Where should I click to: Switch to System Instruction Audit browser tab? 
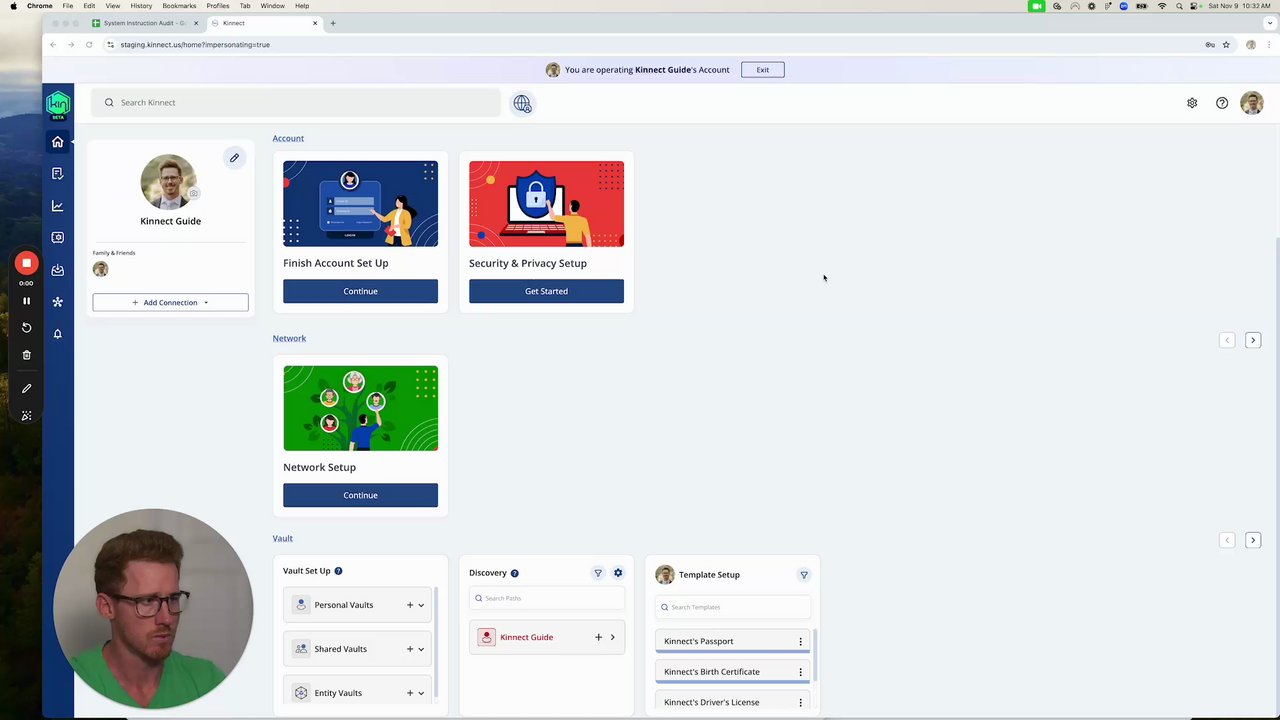[143, 23]
